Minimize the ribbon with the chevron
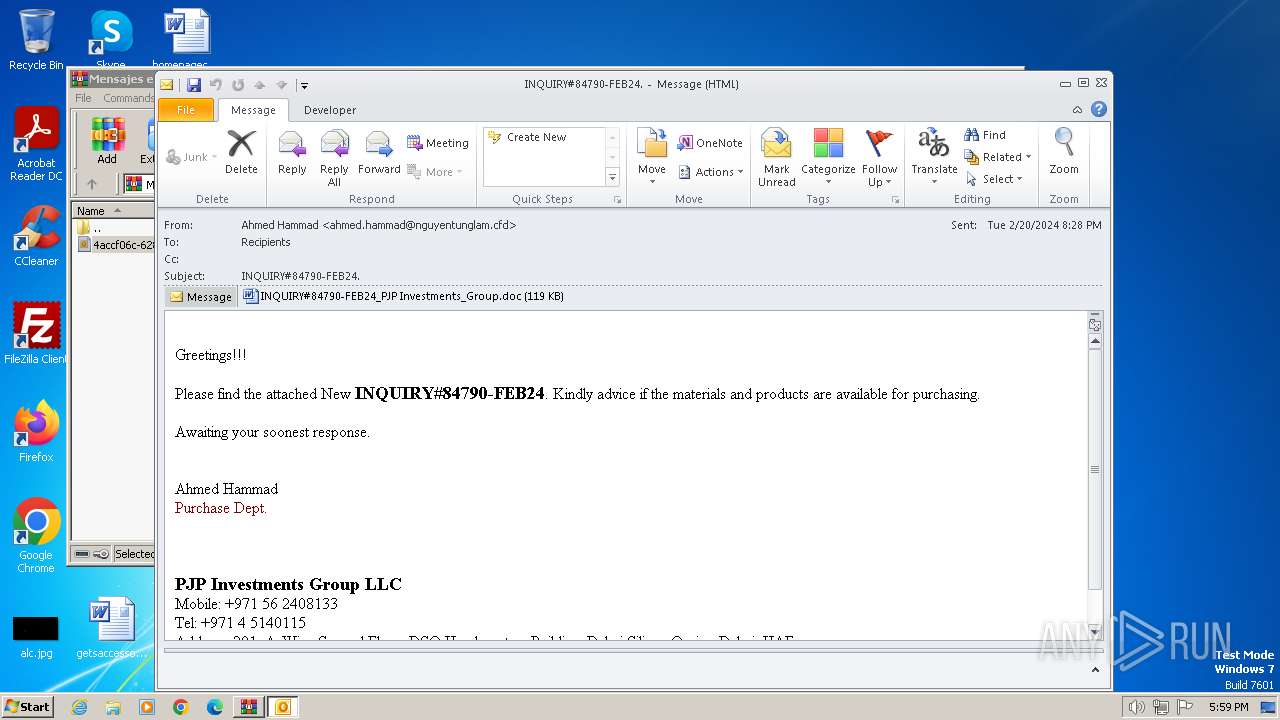The width and height of the screenshot is (1280, 720). (x=1077, y=110)
